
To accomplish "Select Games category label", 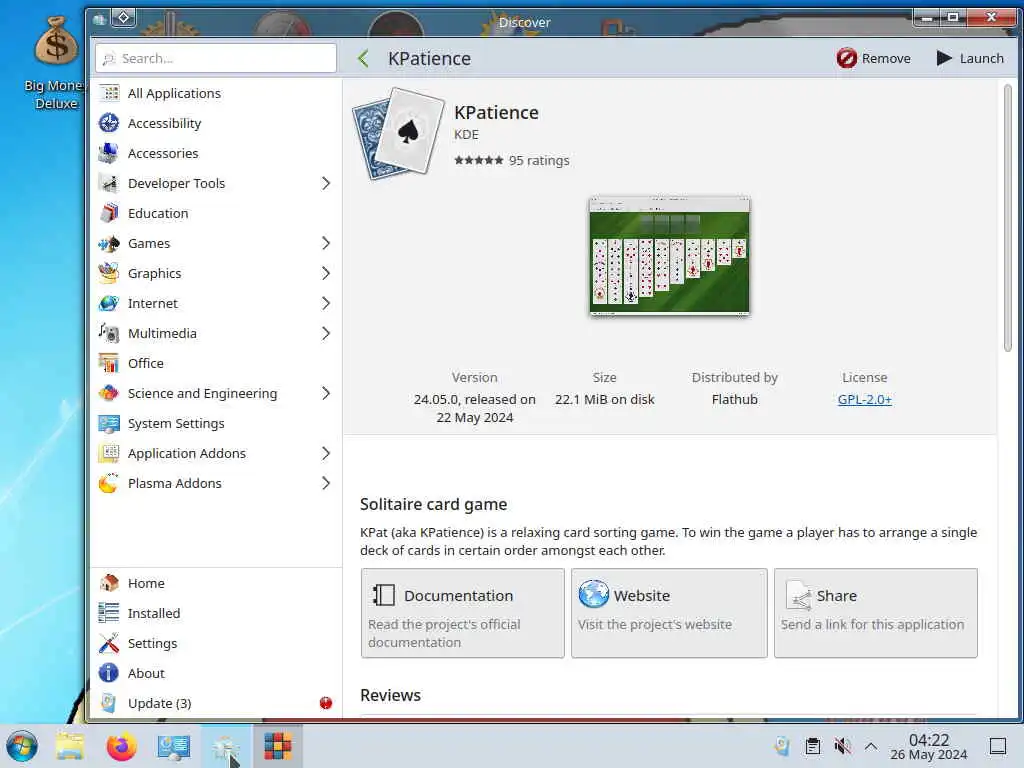I will point(149,244).
